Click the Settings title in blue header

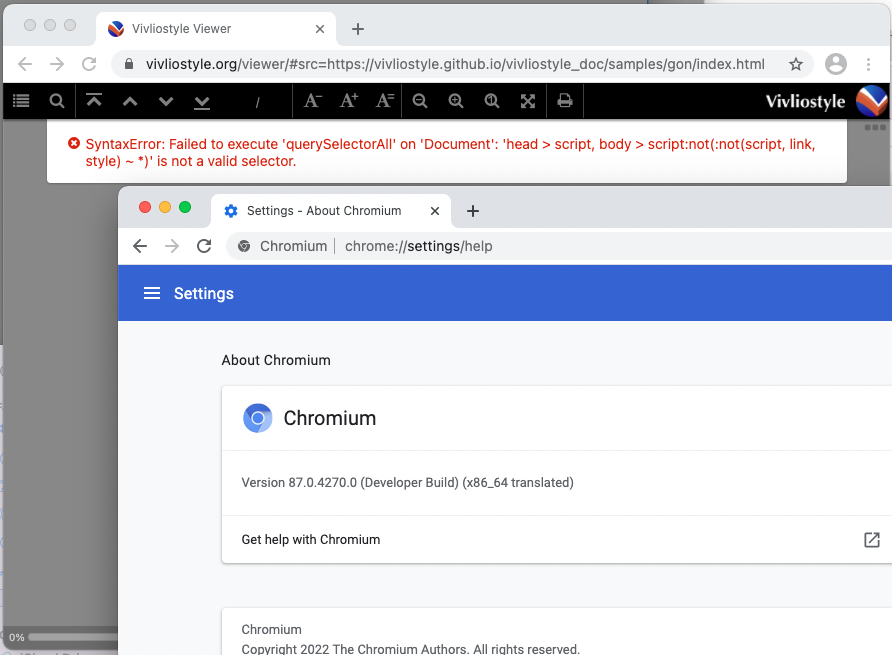tap(204, 293)
